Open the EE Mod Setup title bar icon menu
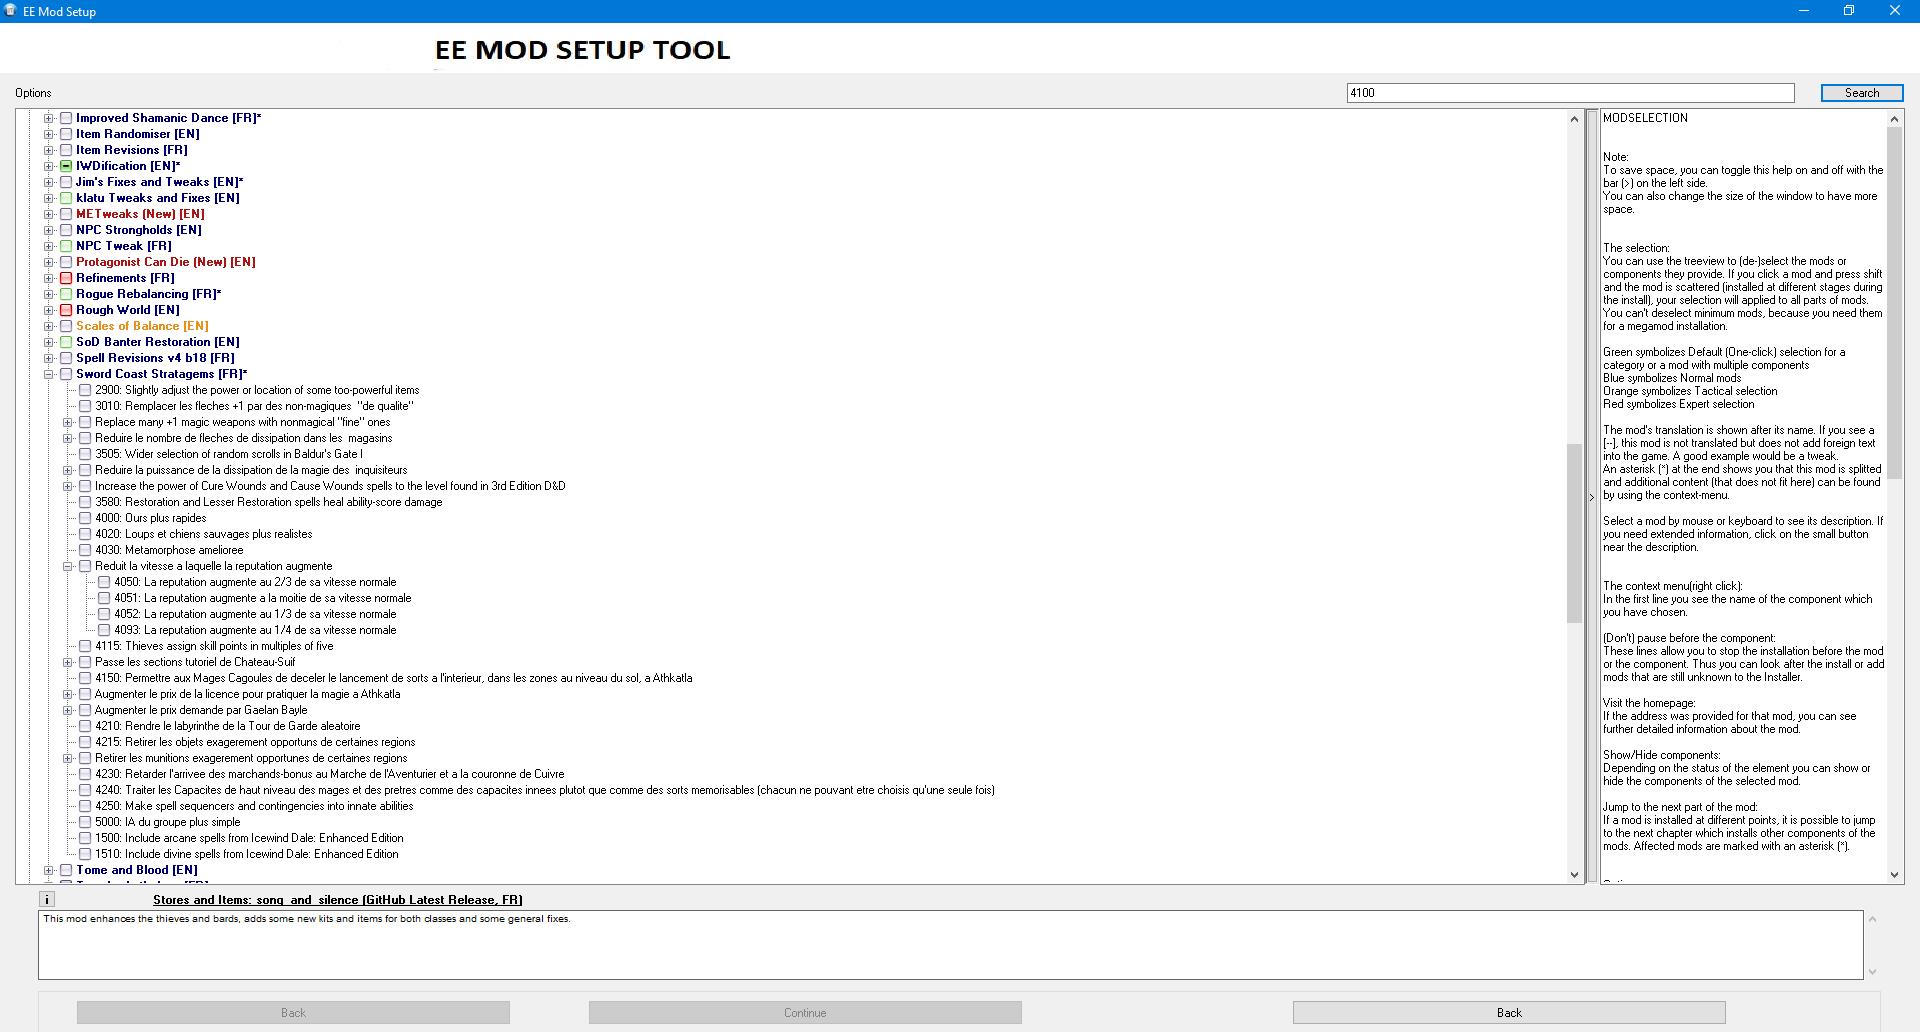The width and height of the screenshot is (1920, 1032). click(11, 11)
